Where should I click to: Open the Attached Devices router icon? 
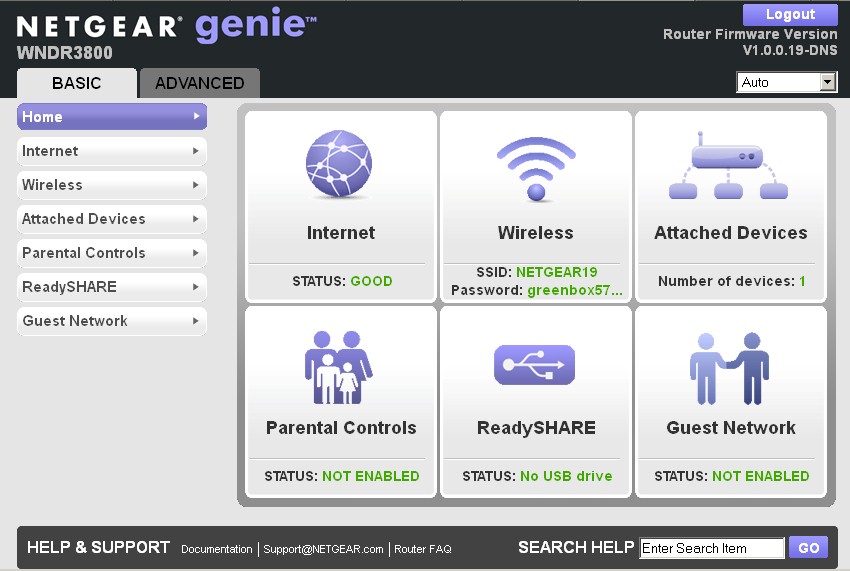coord(728,165)
